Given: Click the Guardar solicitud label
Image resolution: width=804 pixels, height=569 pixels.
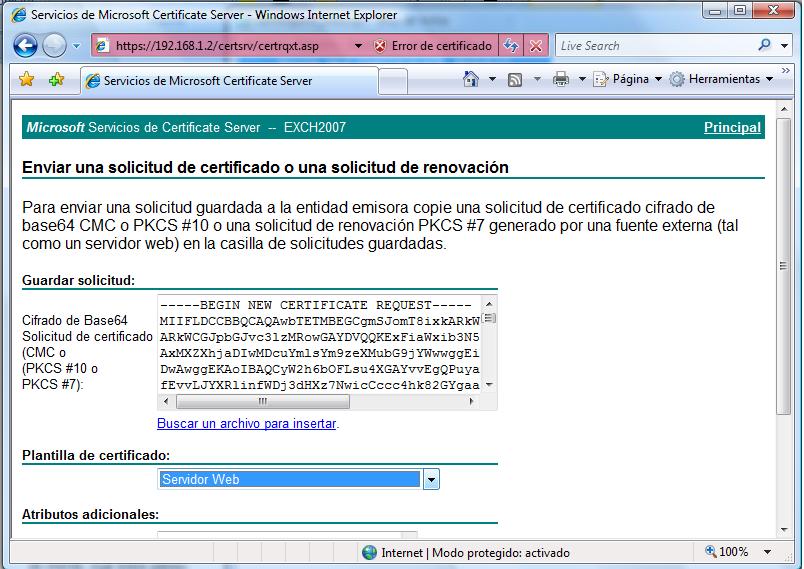Looking at the screenshot, I should [x=78, y=280].
